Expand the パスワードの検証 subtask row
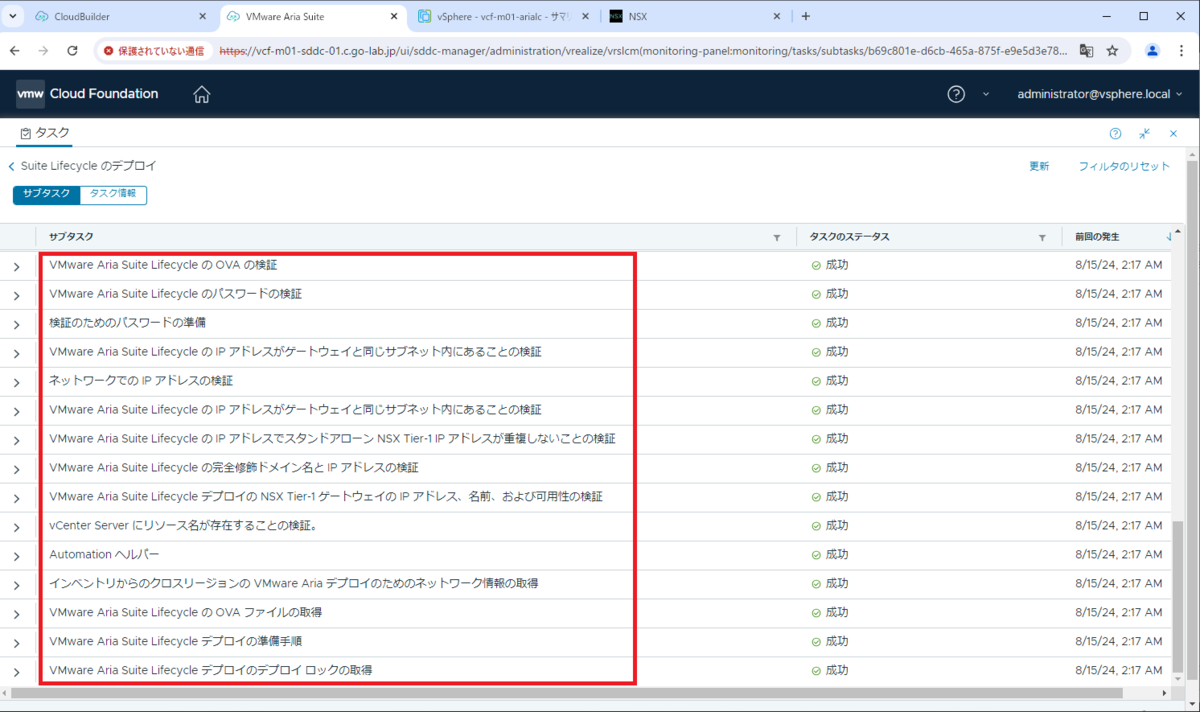This screenshot has width=1200, height=712. click(x=17, y=295)
